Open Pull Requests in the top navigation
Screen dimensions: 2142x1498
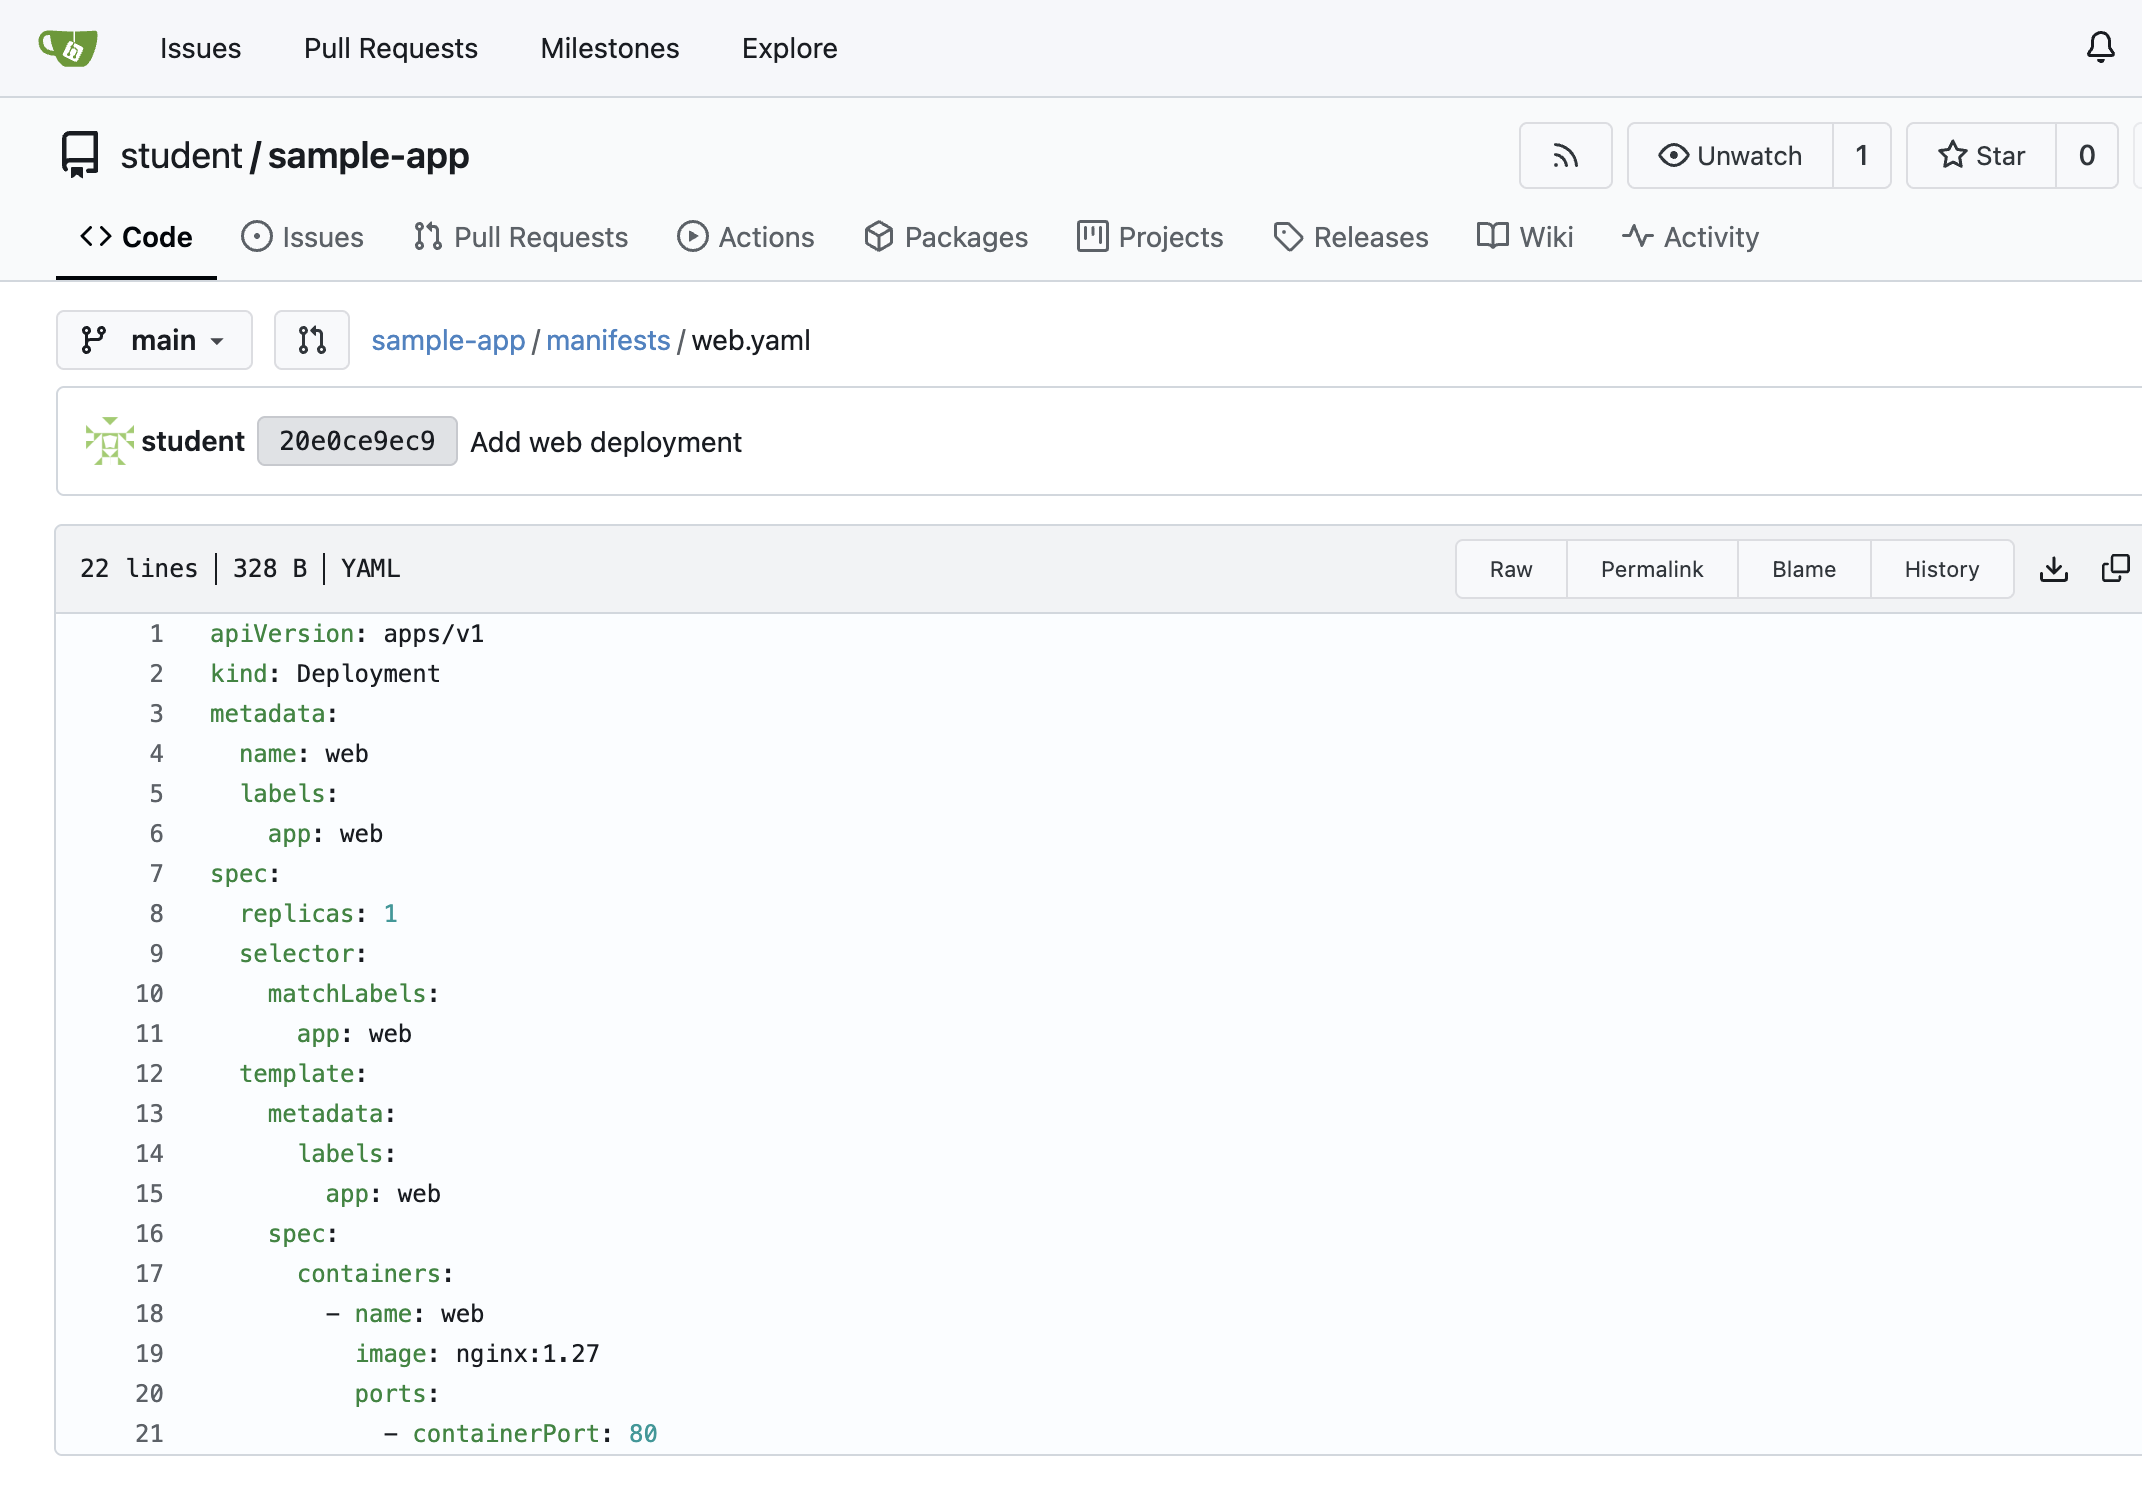[x=391, y=48]
